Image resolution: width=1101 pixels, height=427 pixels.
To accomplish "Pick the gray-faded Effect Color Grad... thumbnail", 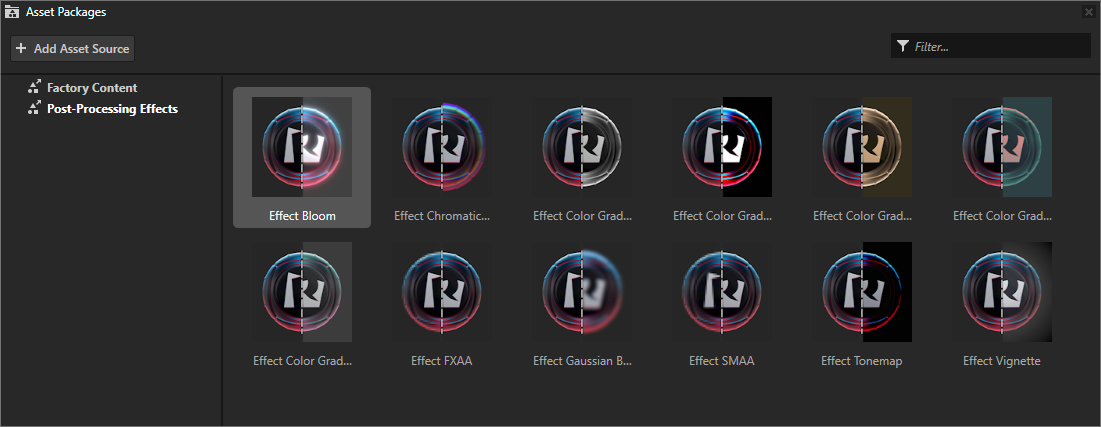I will coord(302,292).
